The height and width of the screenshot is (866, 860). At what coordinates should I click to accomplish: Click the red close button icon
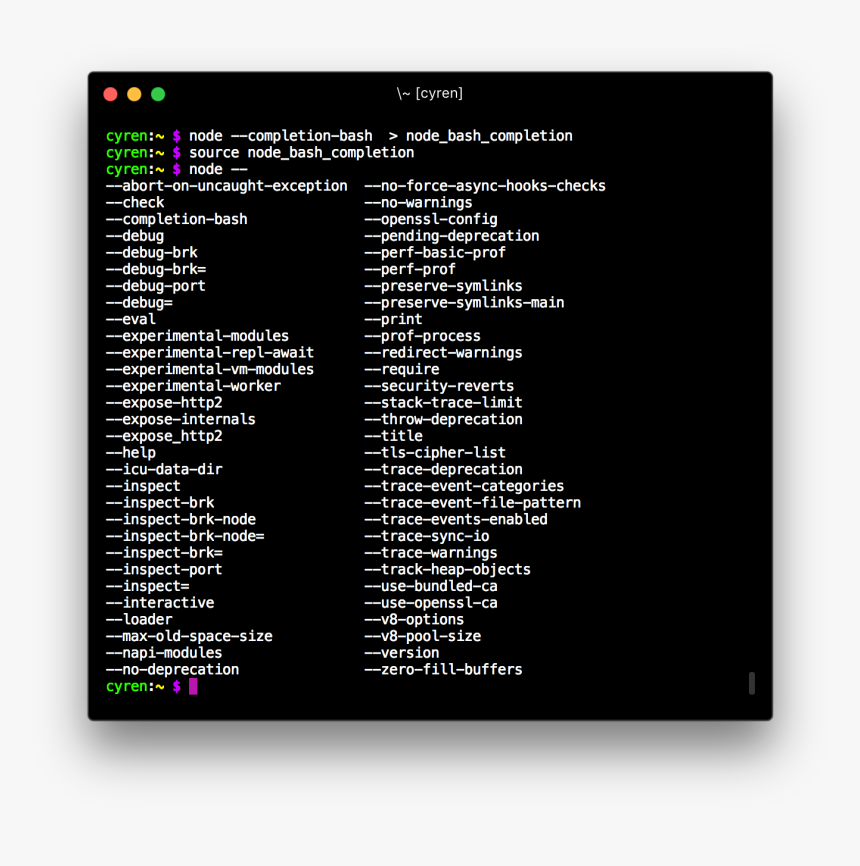click(x=110, y=93)
